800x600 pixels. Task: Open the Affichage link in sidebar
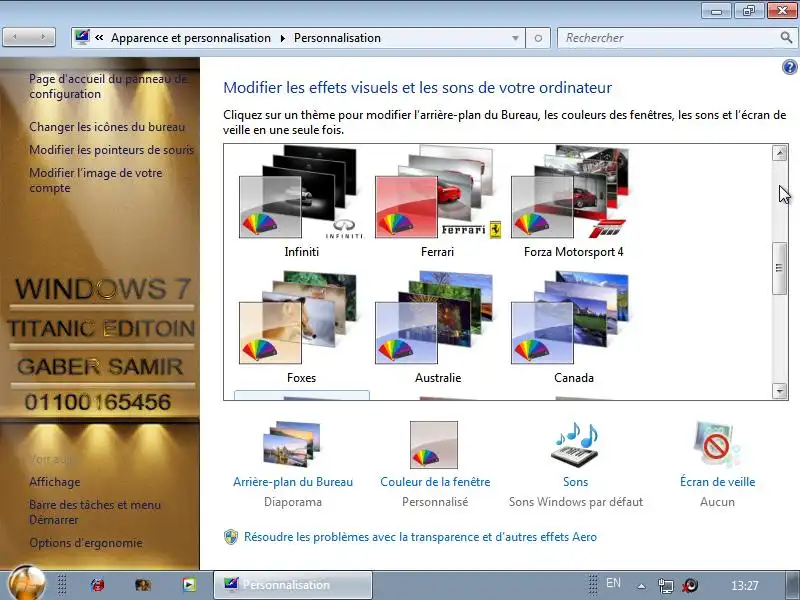55,482
